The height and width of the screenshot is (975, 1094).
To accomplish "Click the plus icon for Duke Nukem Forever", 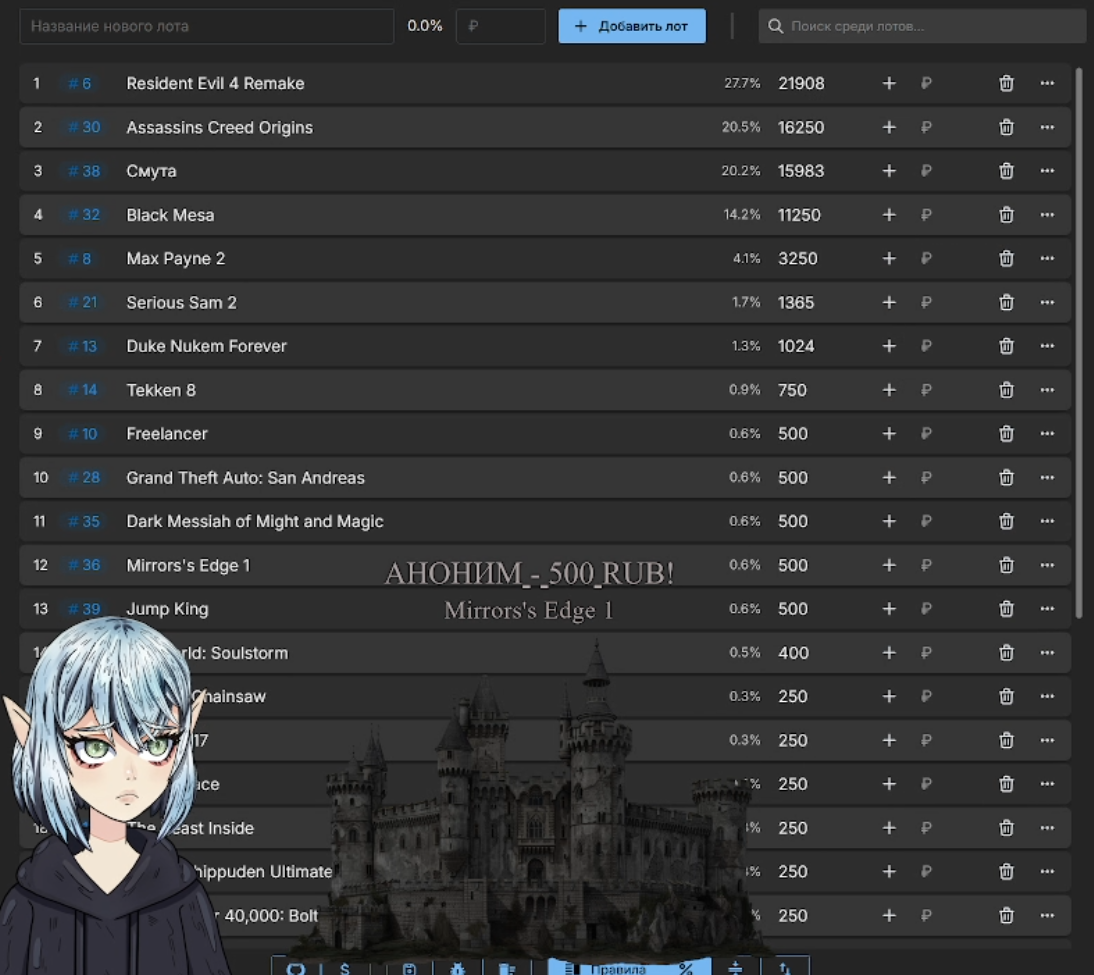I will [x=889, y=346].
